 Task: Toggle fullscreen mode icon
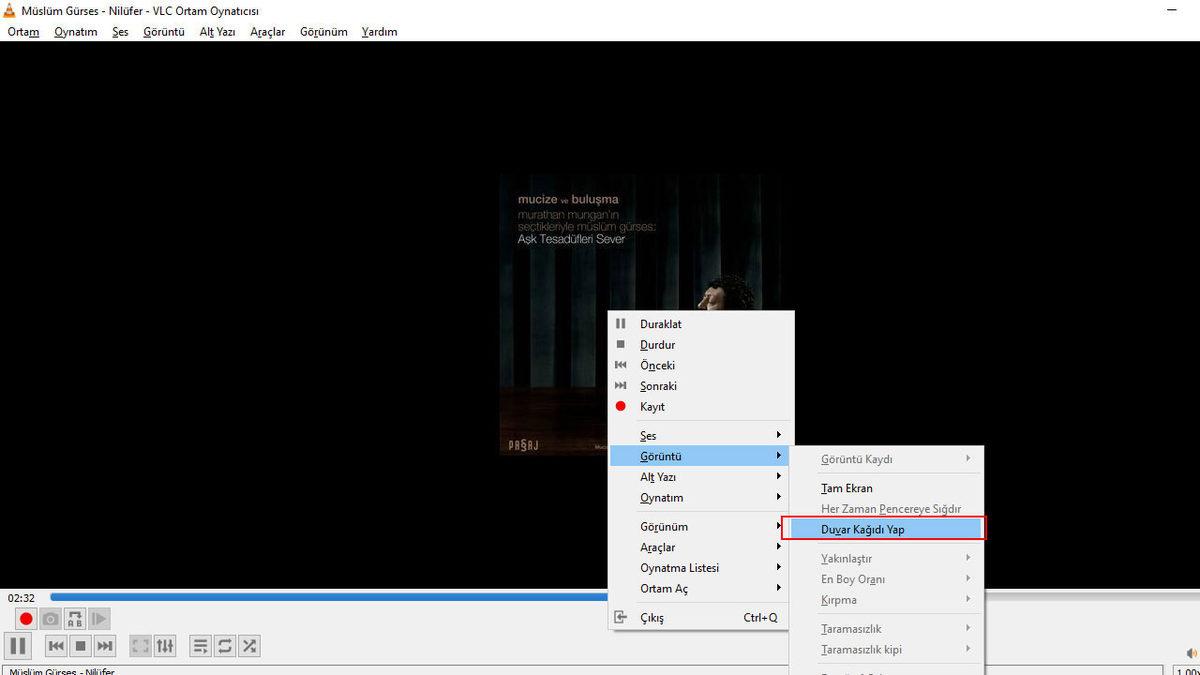(x=139, y=645)
